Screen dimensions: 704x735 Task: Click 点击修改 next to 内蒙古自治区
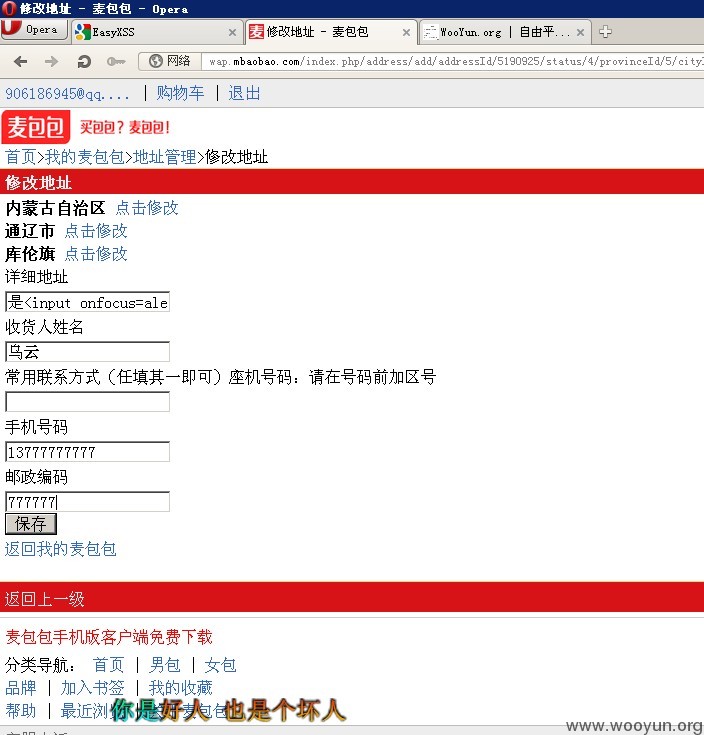tap(147, 208)
